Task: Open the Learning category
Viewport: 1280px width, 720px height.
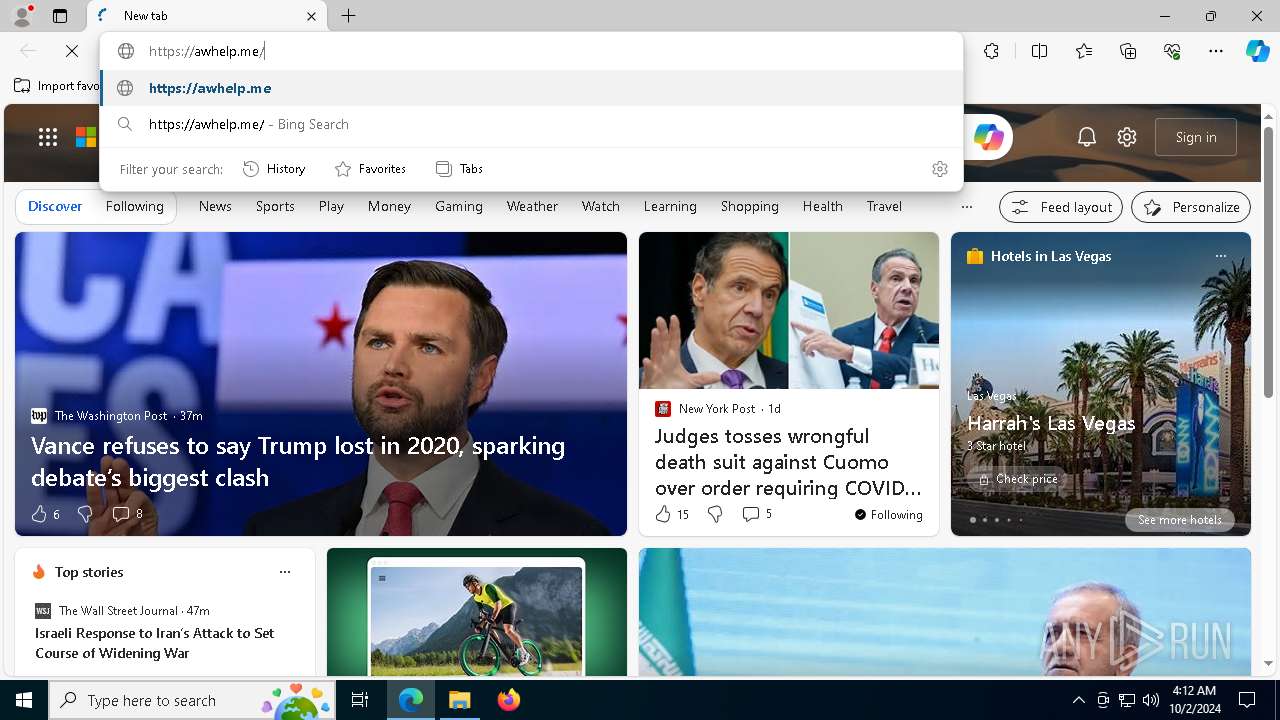Action: tap(670, 206)
